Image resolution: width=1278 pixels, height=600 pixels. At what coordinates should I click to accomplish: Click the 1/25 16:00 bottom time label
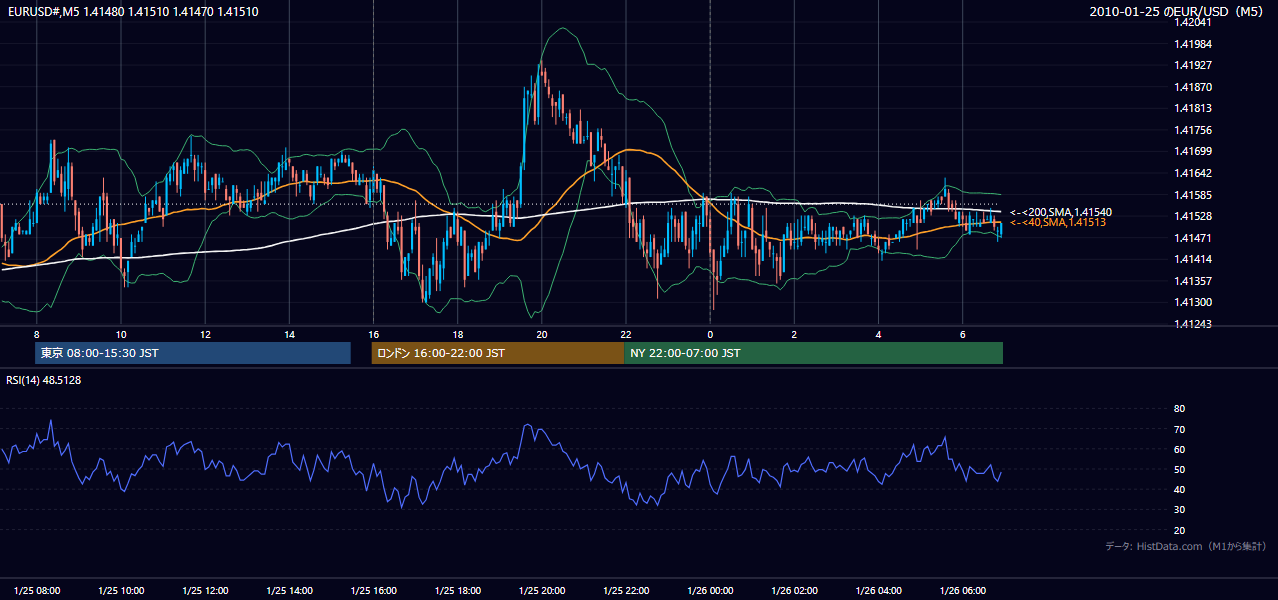[x=374, y=590]
